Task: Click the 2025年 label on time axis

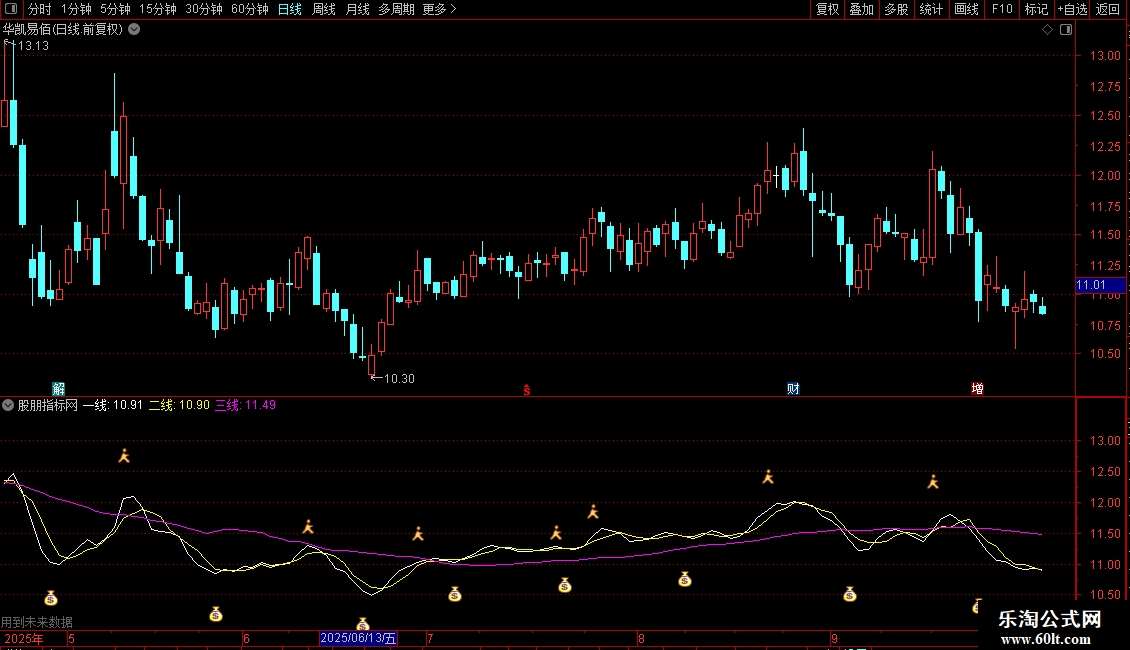Action: (24, 638)
